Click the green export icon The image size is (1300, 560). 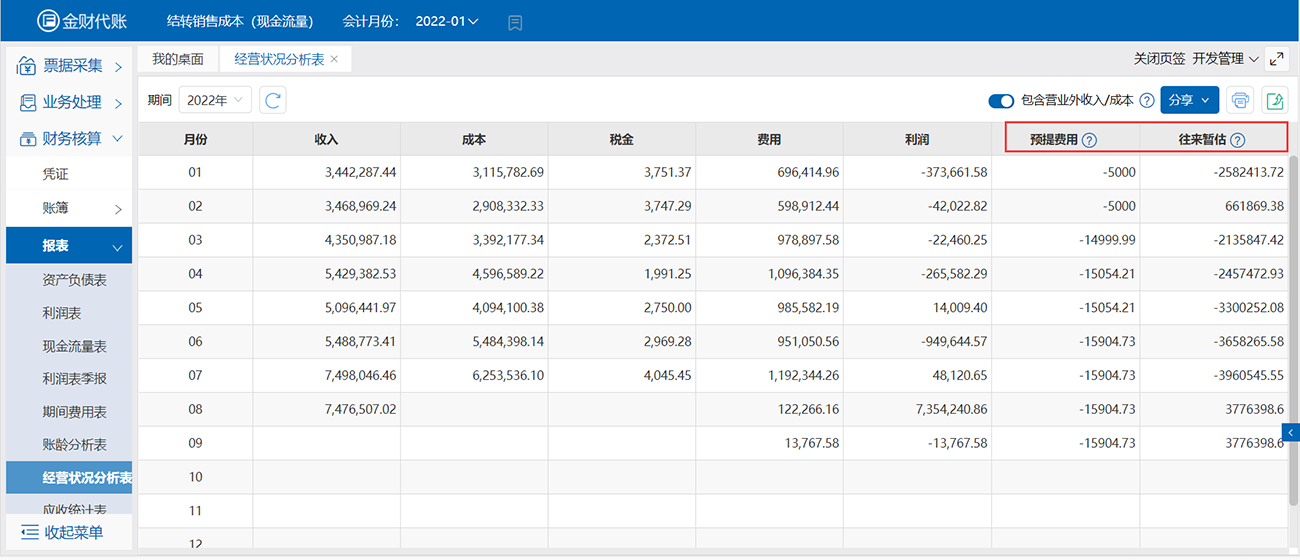1275,100
